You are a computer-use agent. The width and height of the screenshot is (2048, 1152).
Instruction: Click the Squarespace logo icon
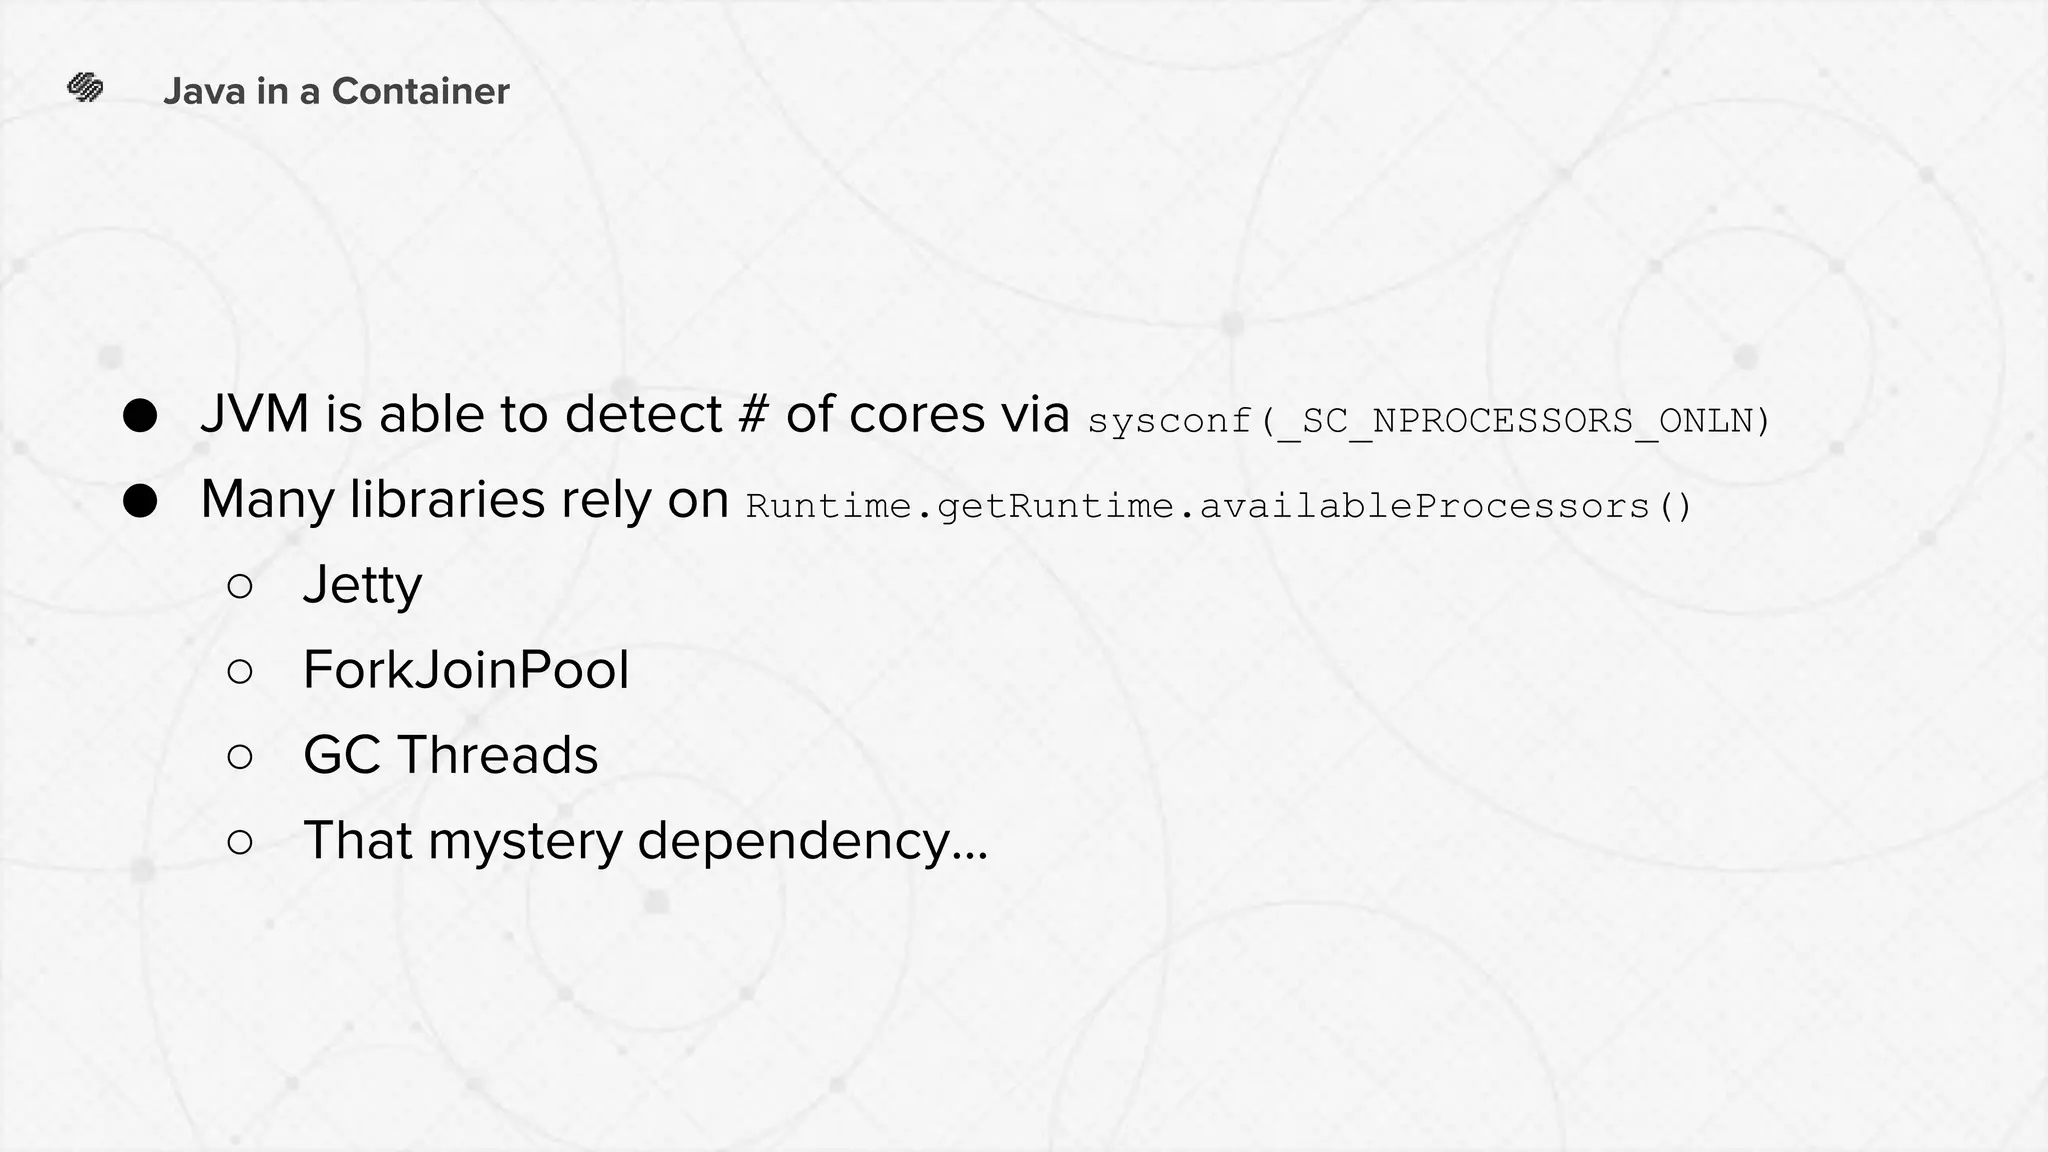tap(85, 88)
